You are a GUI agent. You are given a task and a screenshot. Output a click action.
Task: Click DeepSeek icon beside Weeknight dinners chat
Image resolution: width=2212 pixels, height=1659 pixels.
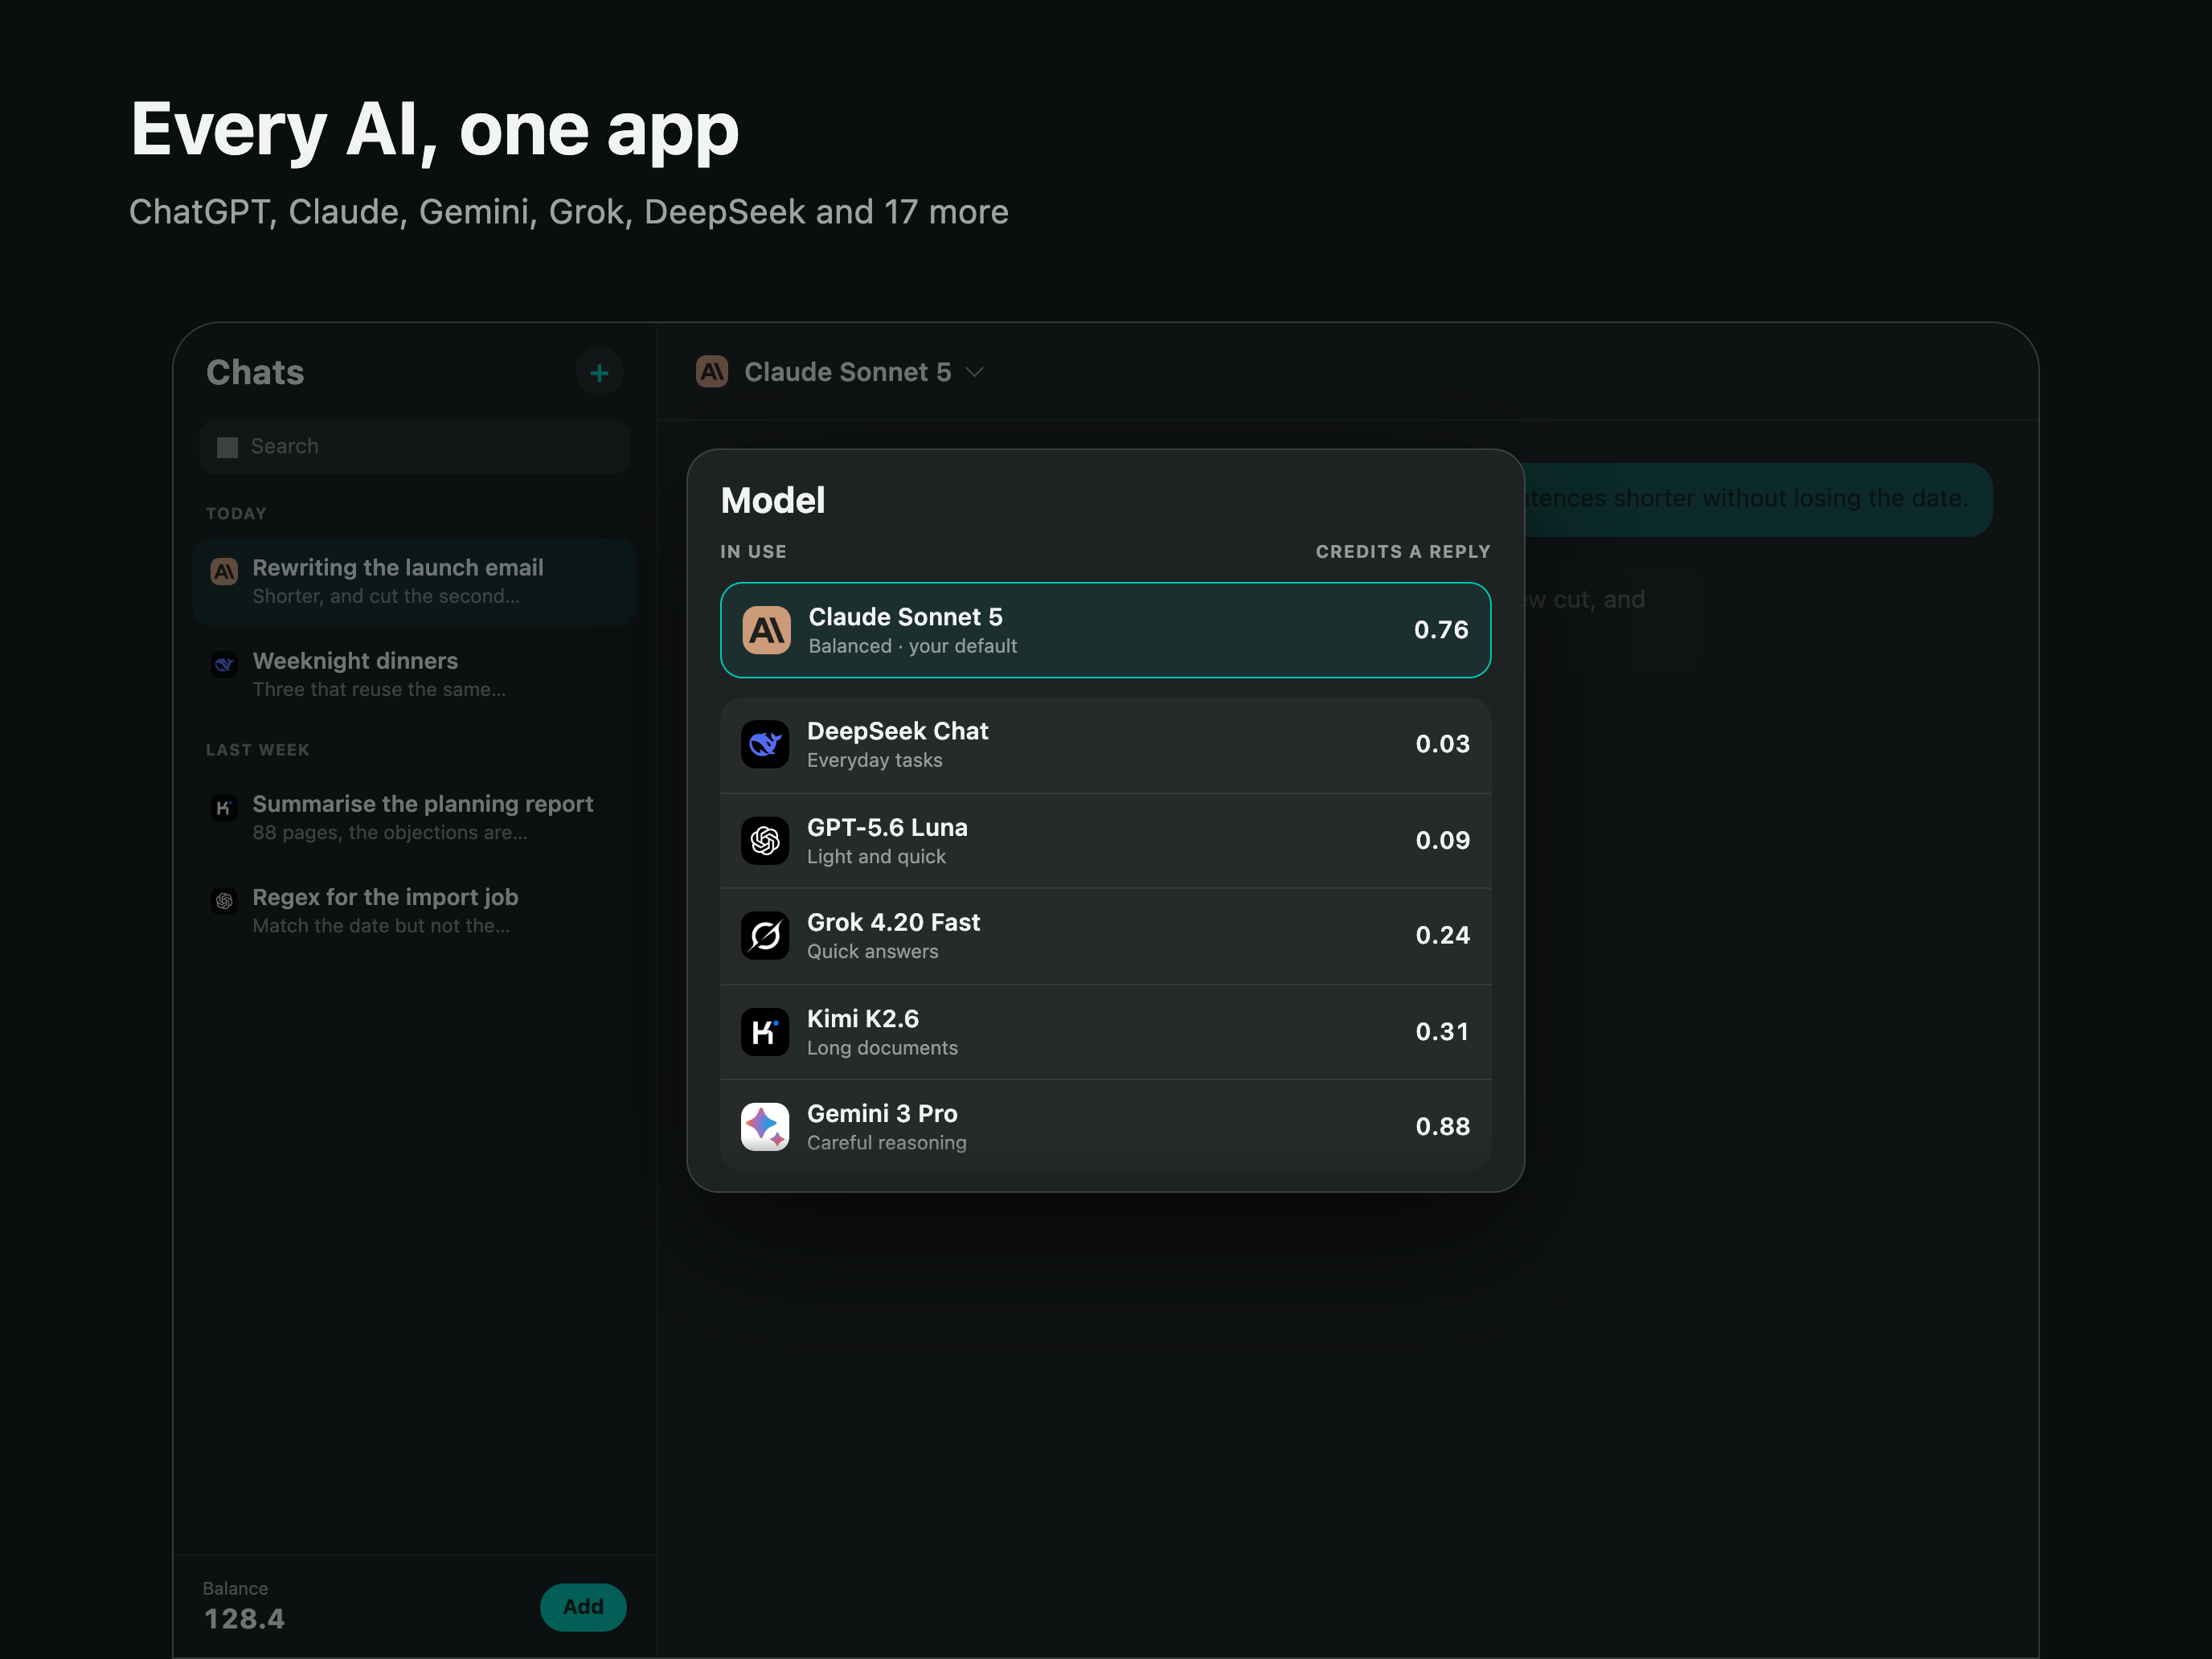[224, 664]
